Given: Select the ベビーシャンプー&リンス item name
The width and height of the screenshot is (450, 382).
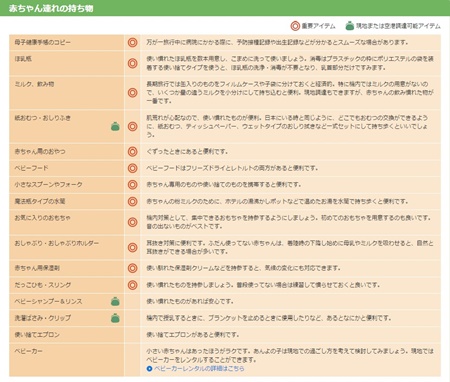Looking at the screenshot, I should pos(48,301).
